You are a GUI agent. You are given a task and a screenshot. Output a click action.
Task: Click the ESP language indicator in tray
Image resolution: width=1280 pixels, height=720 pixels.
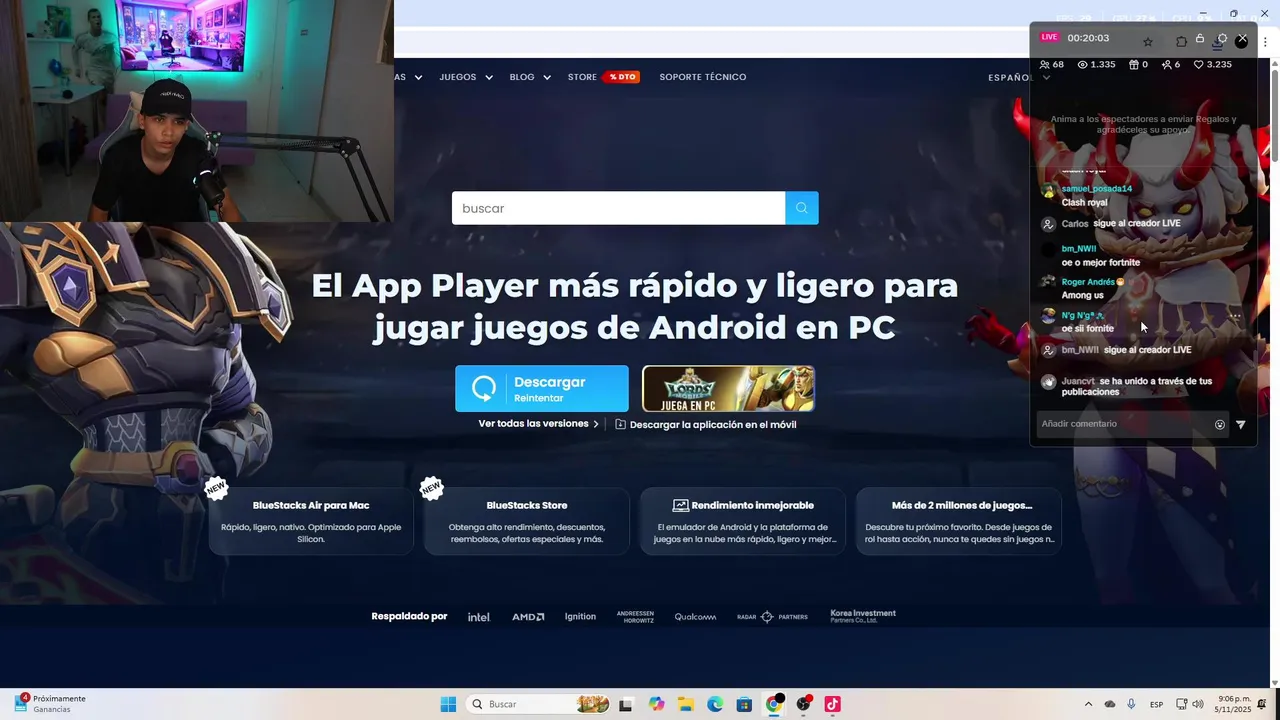pos(1156,704)
